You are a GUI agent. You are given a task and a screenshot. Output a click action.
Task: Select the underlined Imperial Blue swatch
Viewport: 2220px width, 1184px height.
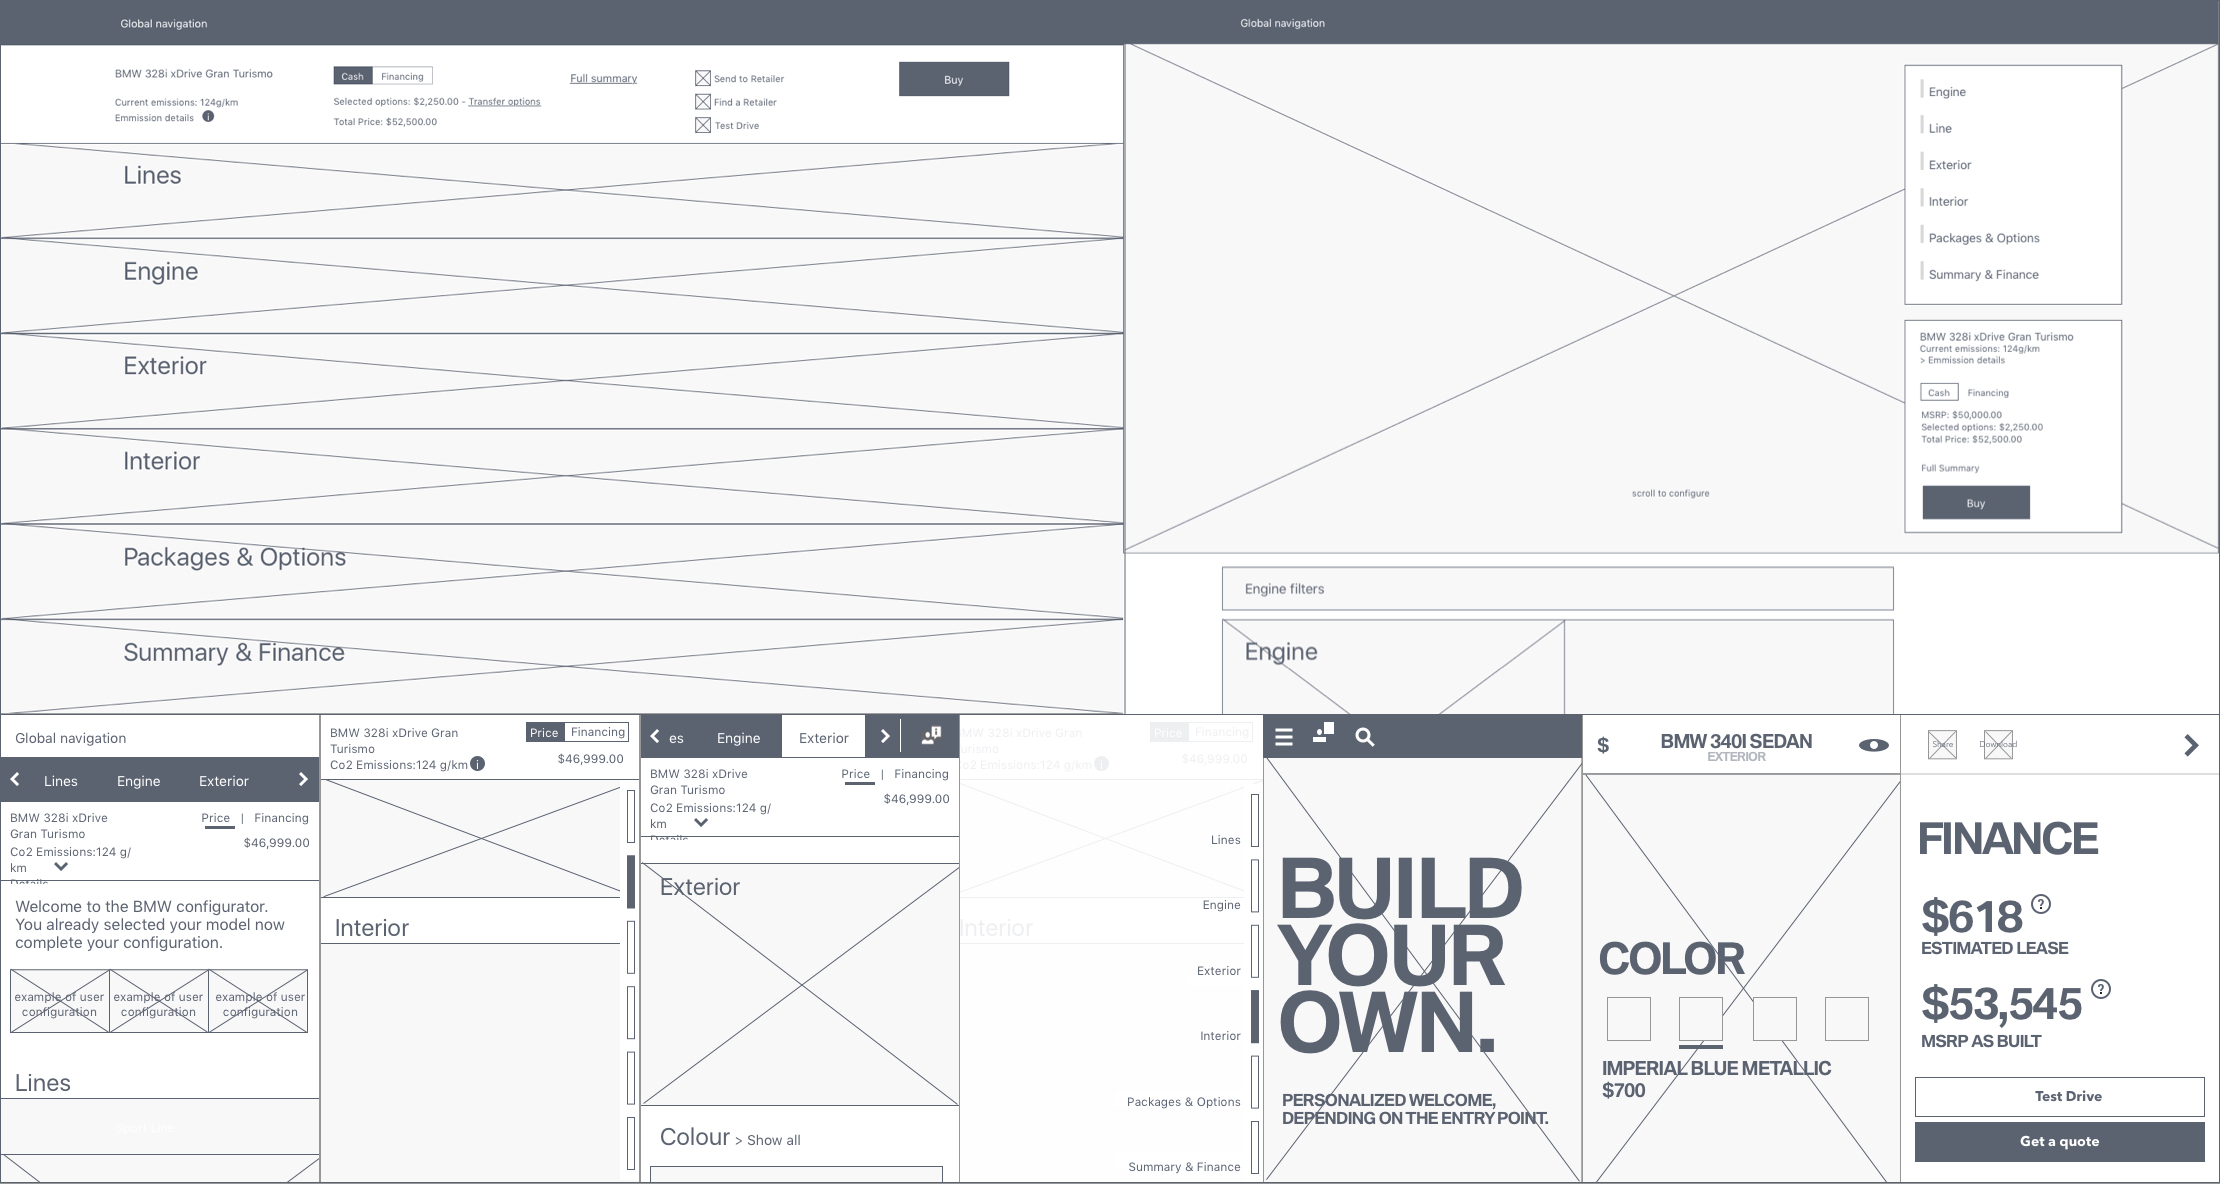pos(1700,1019)
